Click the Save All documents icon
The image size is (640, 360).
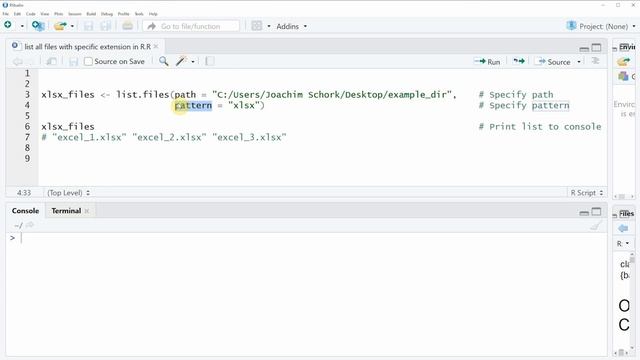coord(106,26)
